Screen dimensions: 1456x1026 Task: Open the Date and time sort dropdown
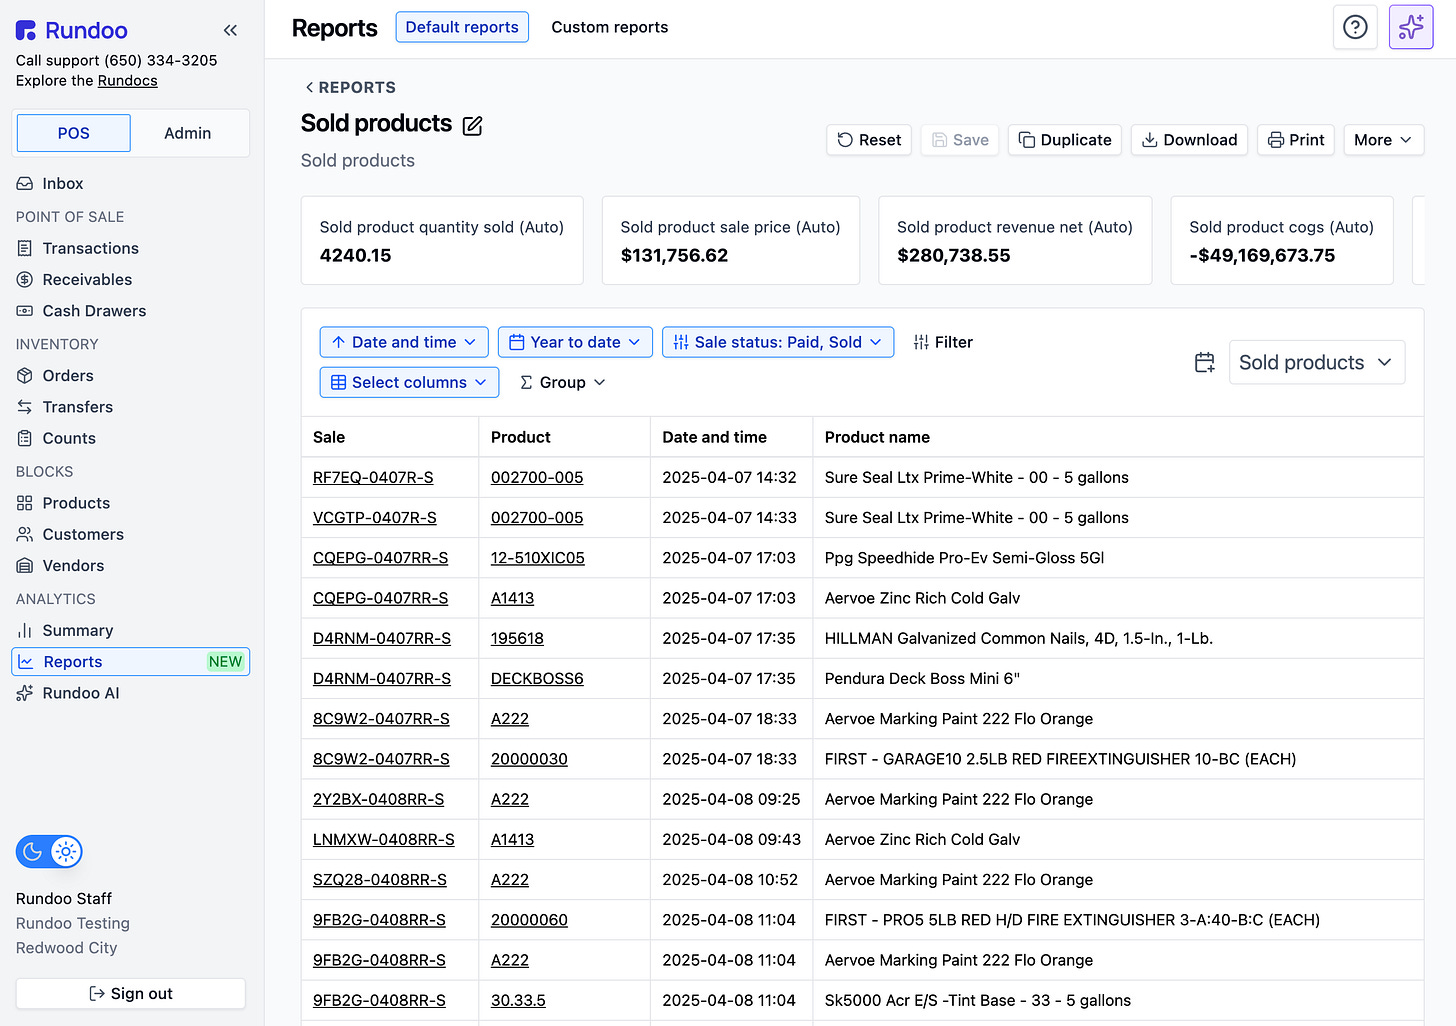404,342
